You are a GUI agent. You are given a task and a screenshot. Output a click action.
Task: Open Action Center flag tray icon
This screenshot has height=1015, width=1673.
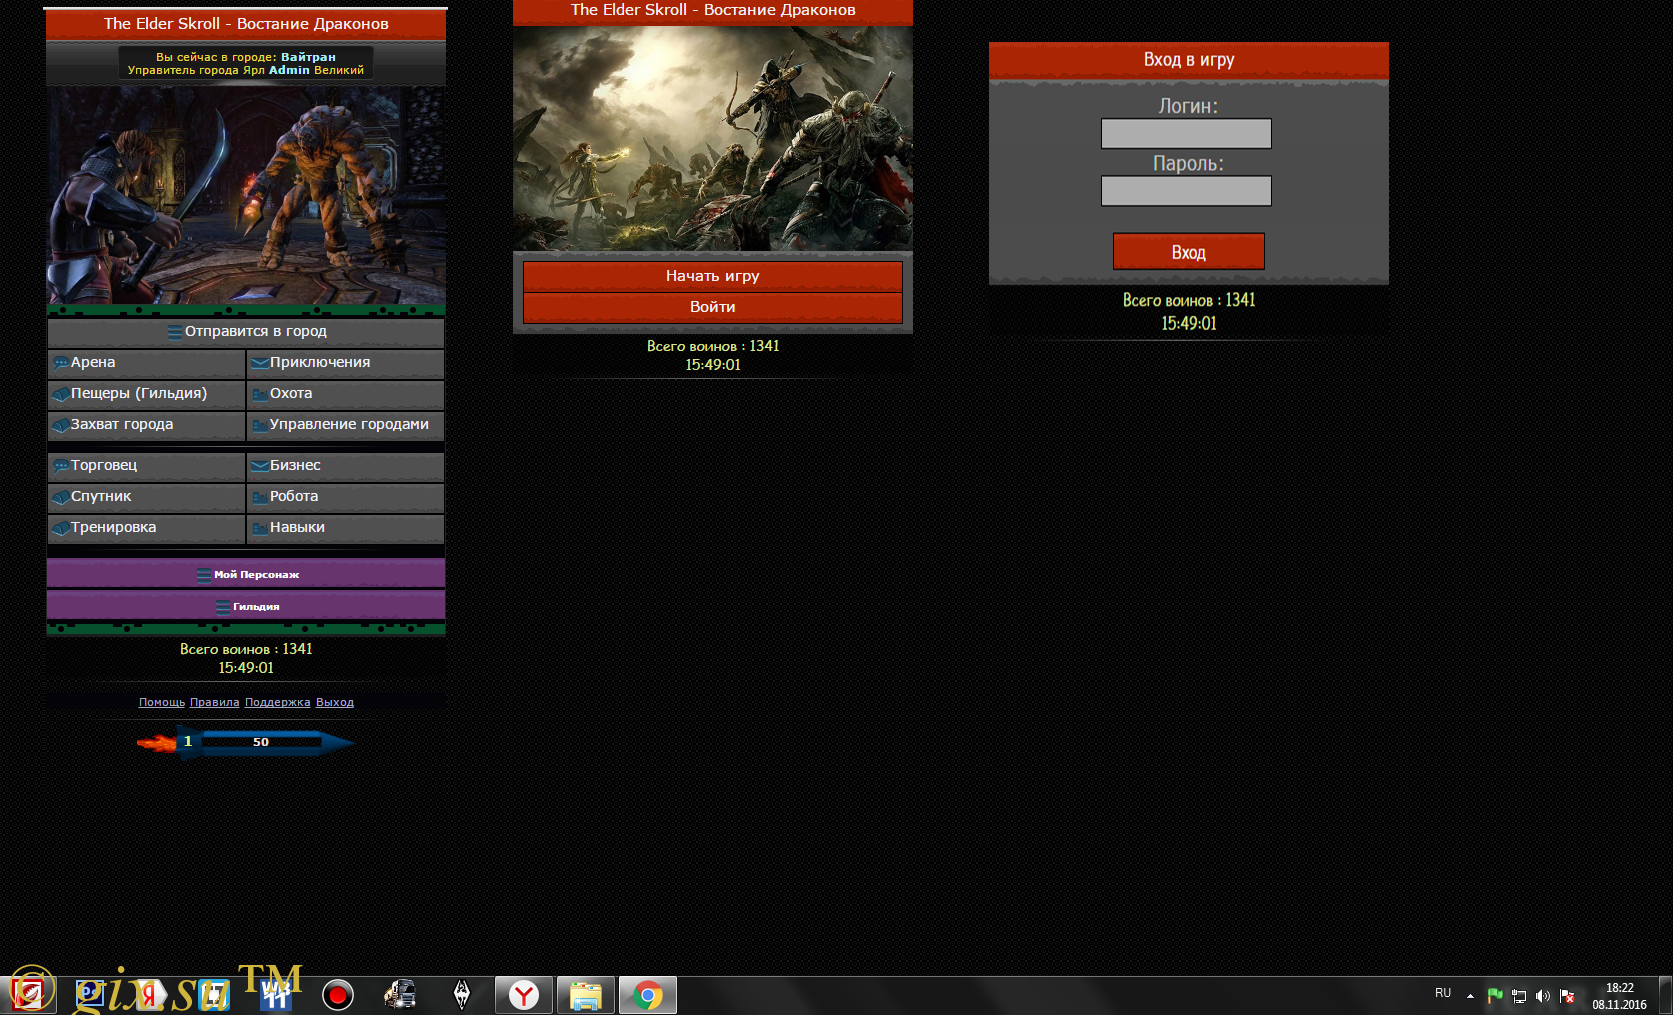click(x=1567, y=996)
